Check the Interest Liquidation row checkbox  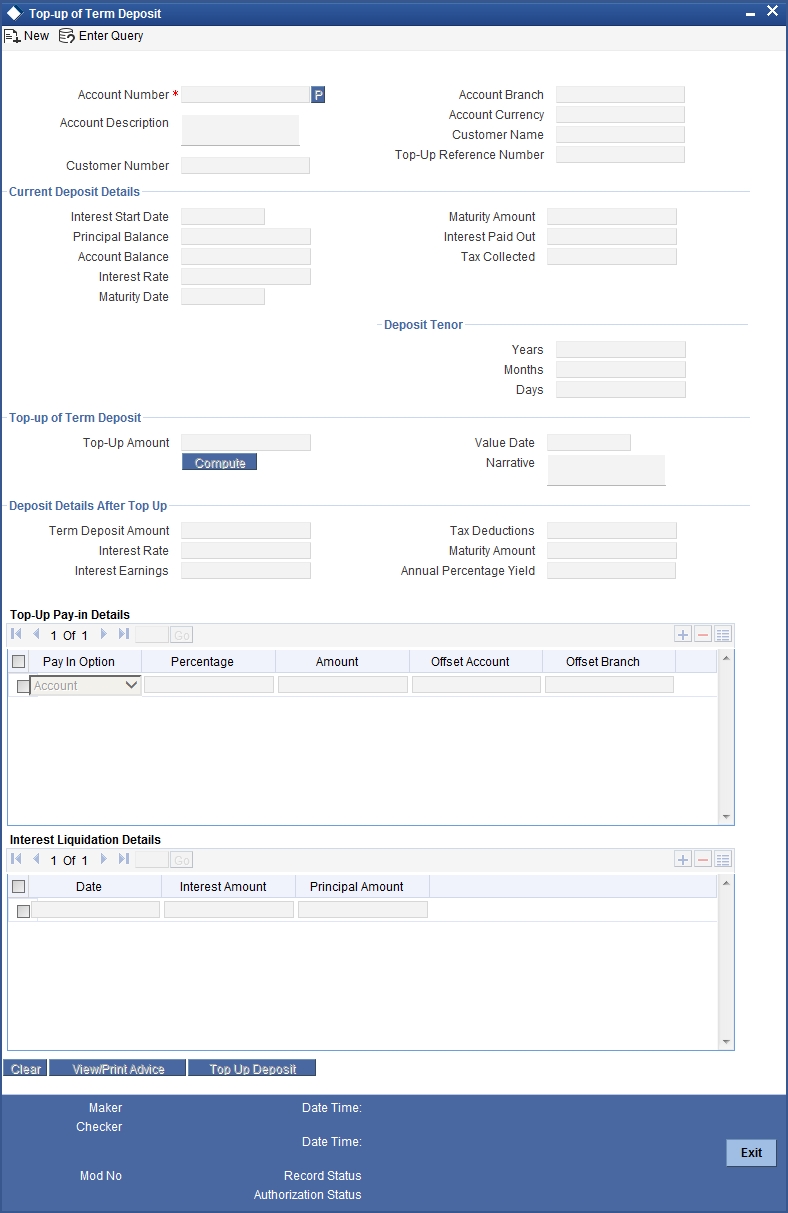click(x=23, y=911)
